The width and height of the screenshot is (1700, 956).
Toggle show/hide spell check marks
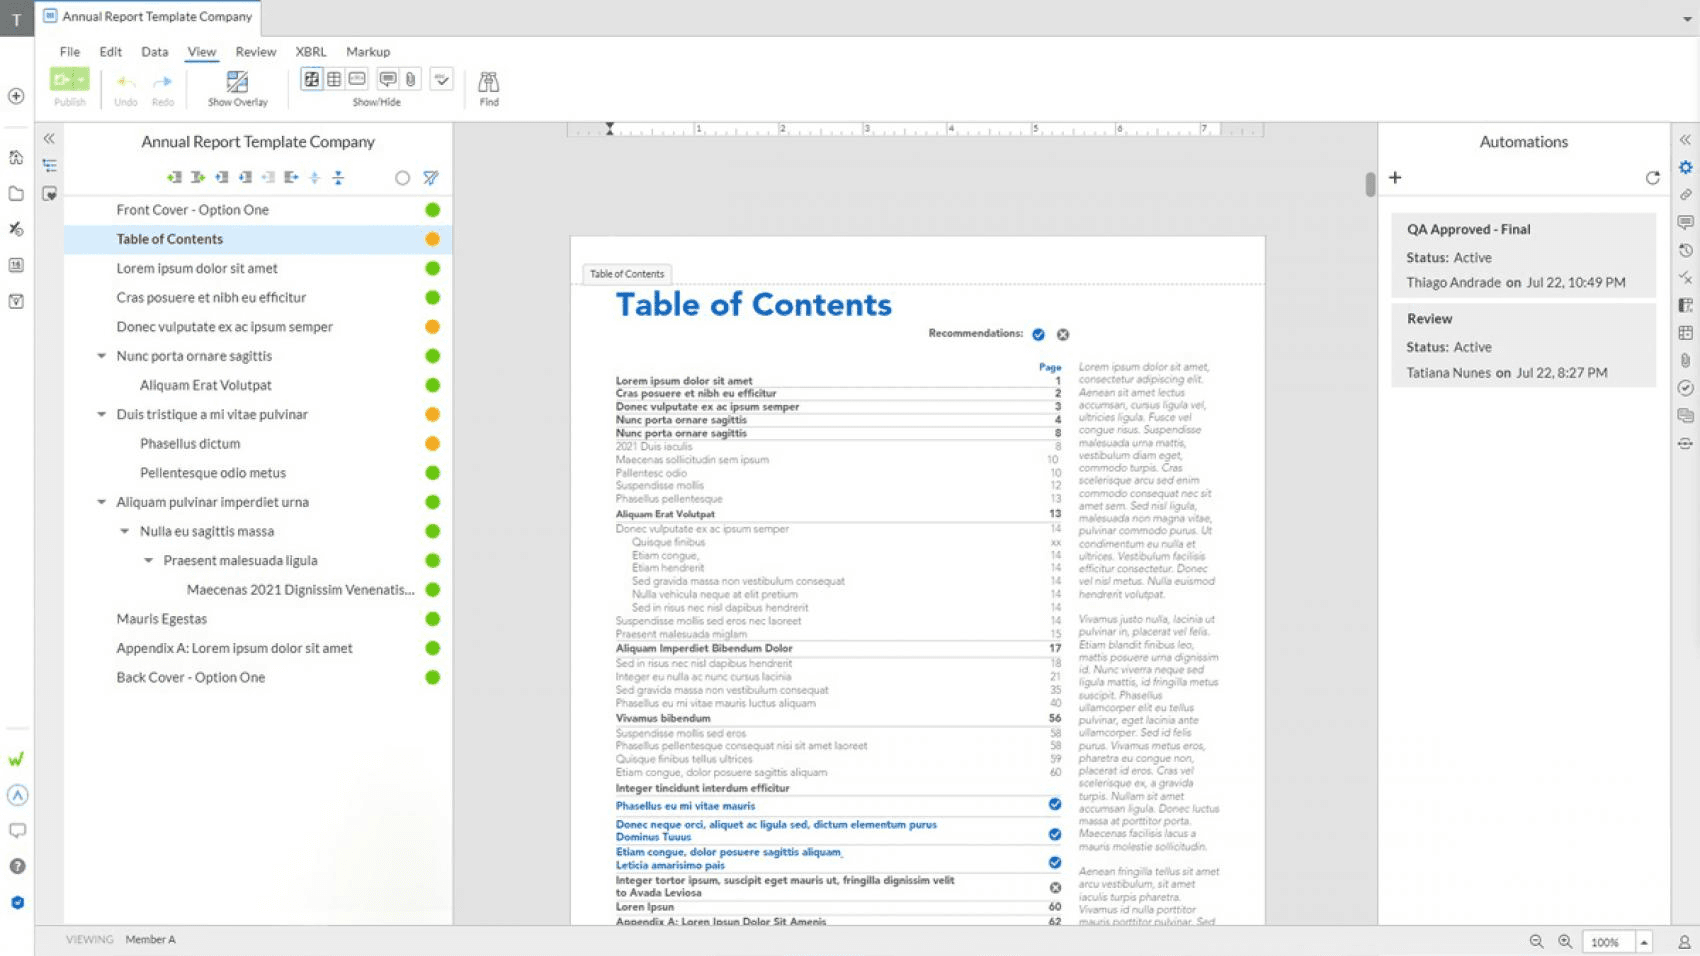point(441,79)
